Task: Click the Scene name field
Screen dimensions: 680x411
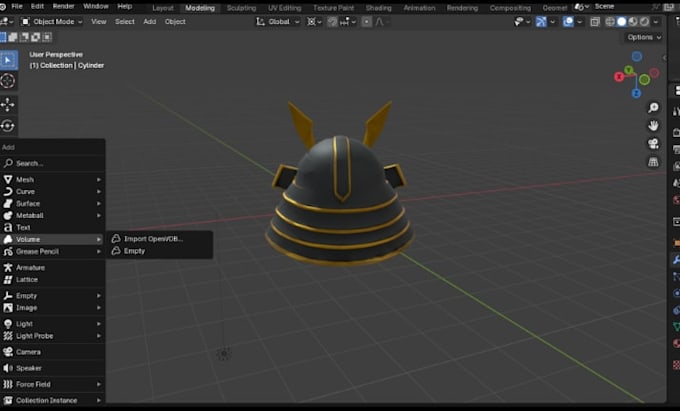Action: pos(618,7)
